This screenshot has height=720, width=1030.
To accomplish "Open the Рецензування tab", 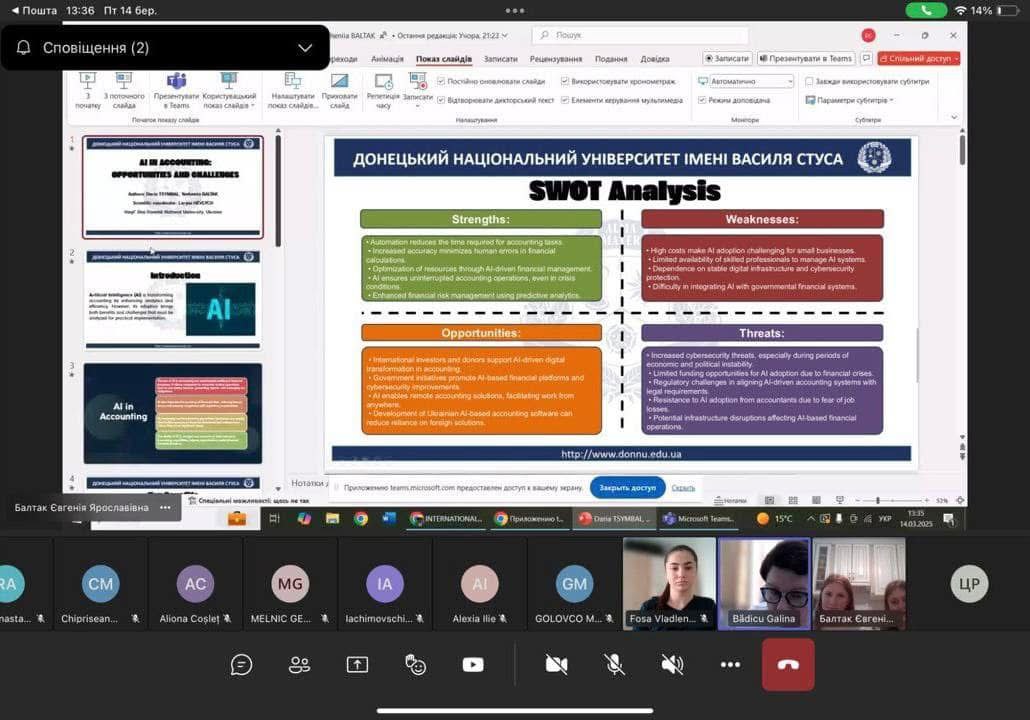I will [x=556, y=58].
